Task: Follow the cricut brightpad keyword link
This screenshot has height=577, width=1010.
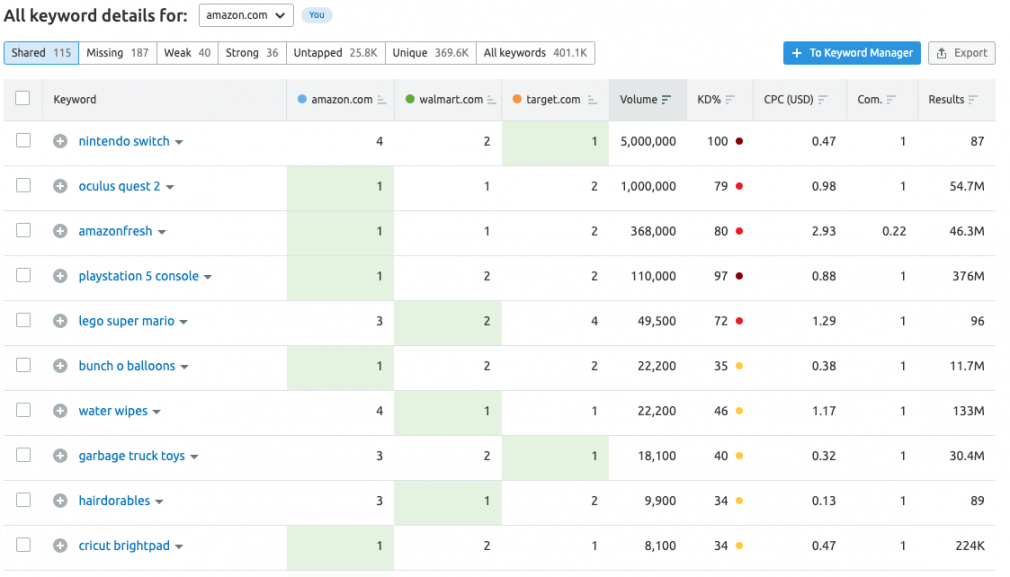Action: pyautogui.click(x=124, y=545)
